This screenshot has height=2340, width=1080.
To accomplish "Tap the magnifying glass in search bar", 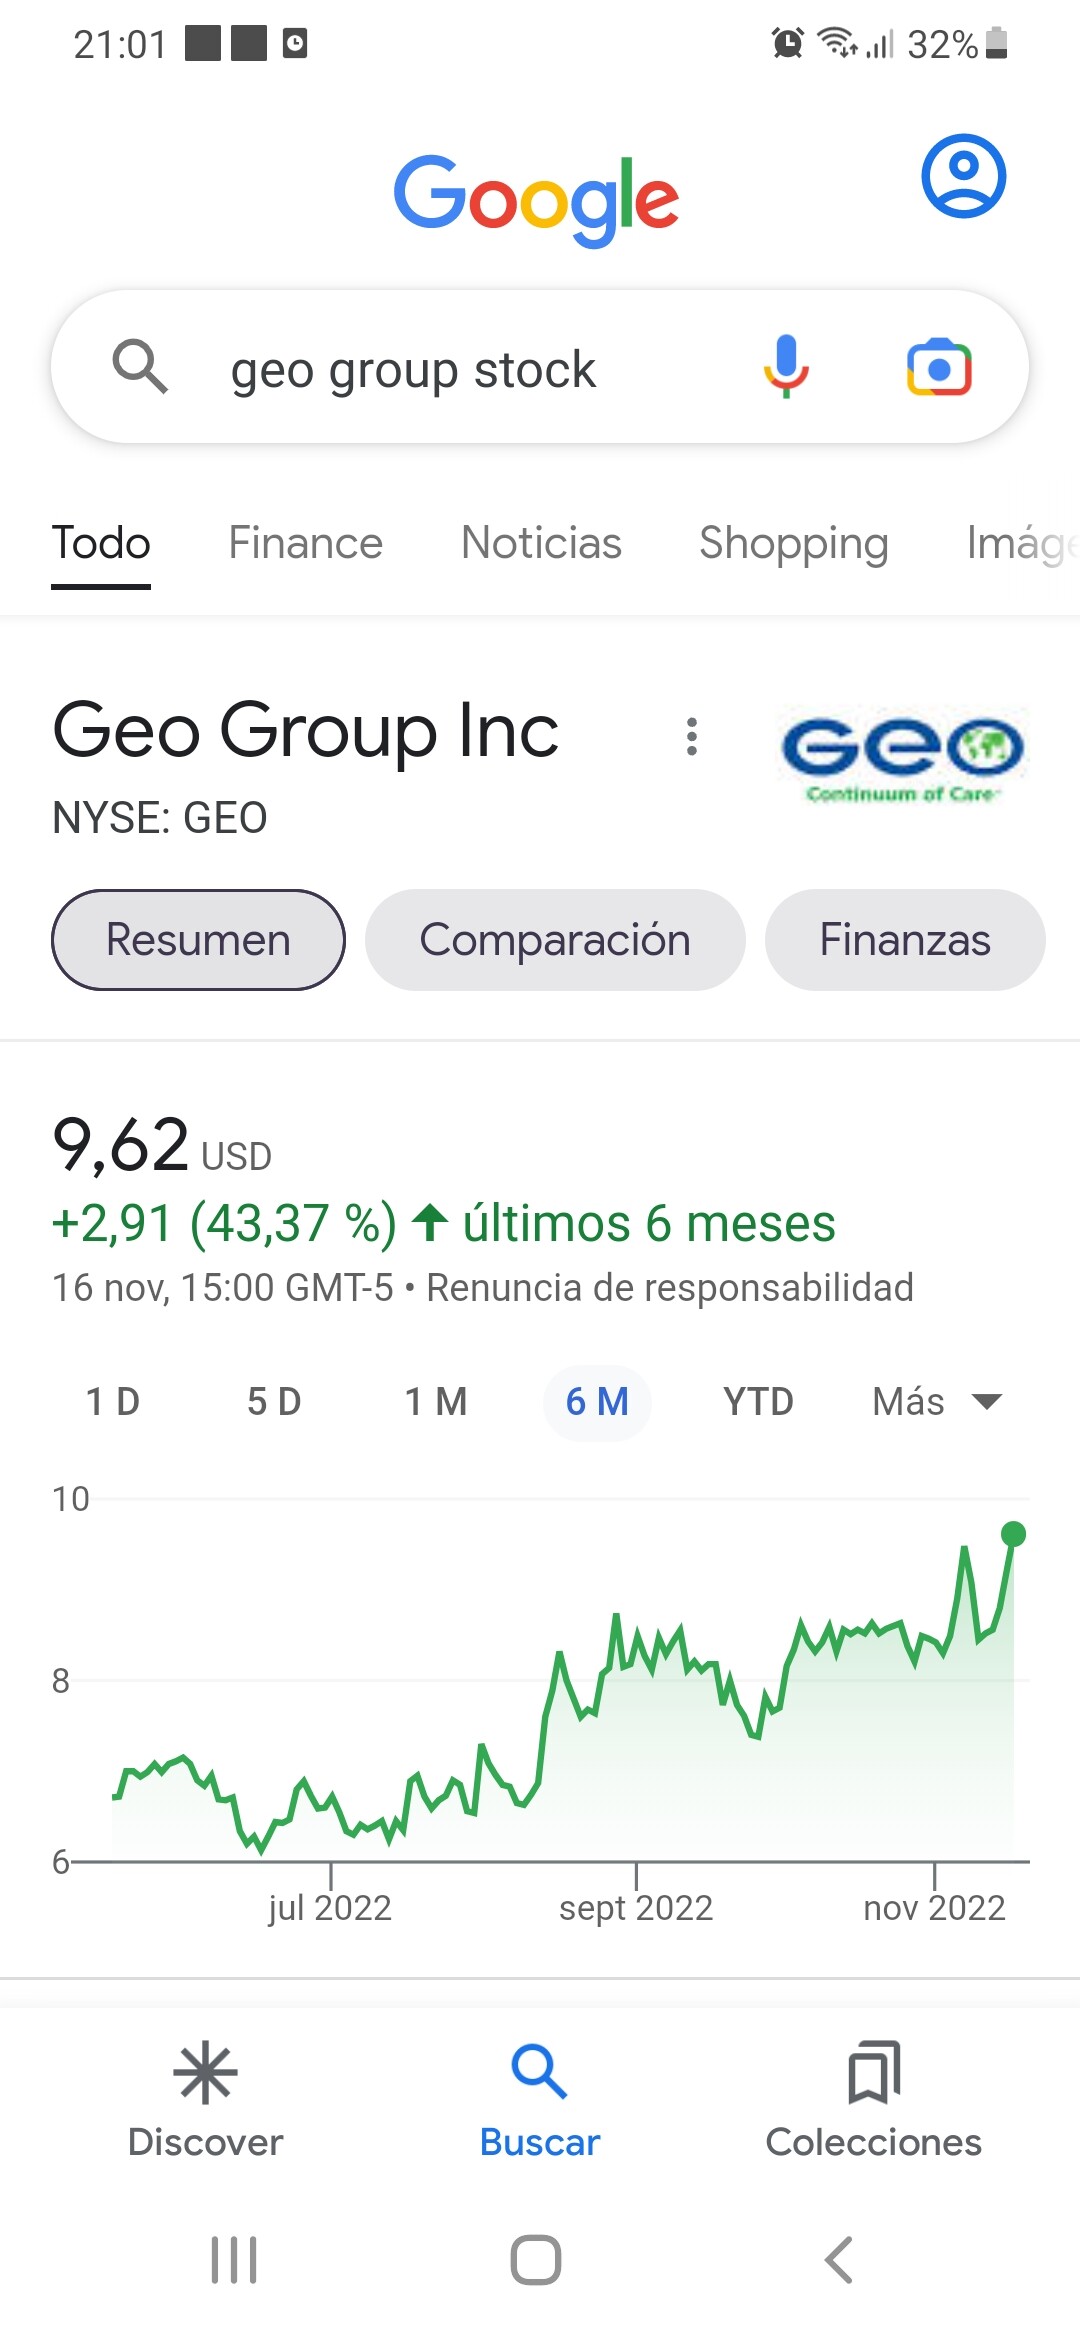I will click(140, 367).
